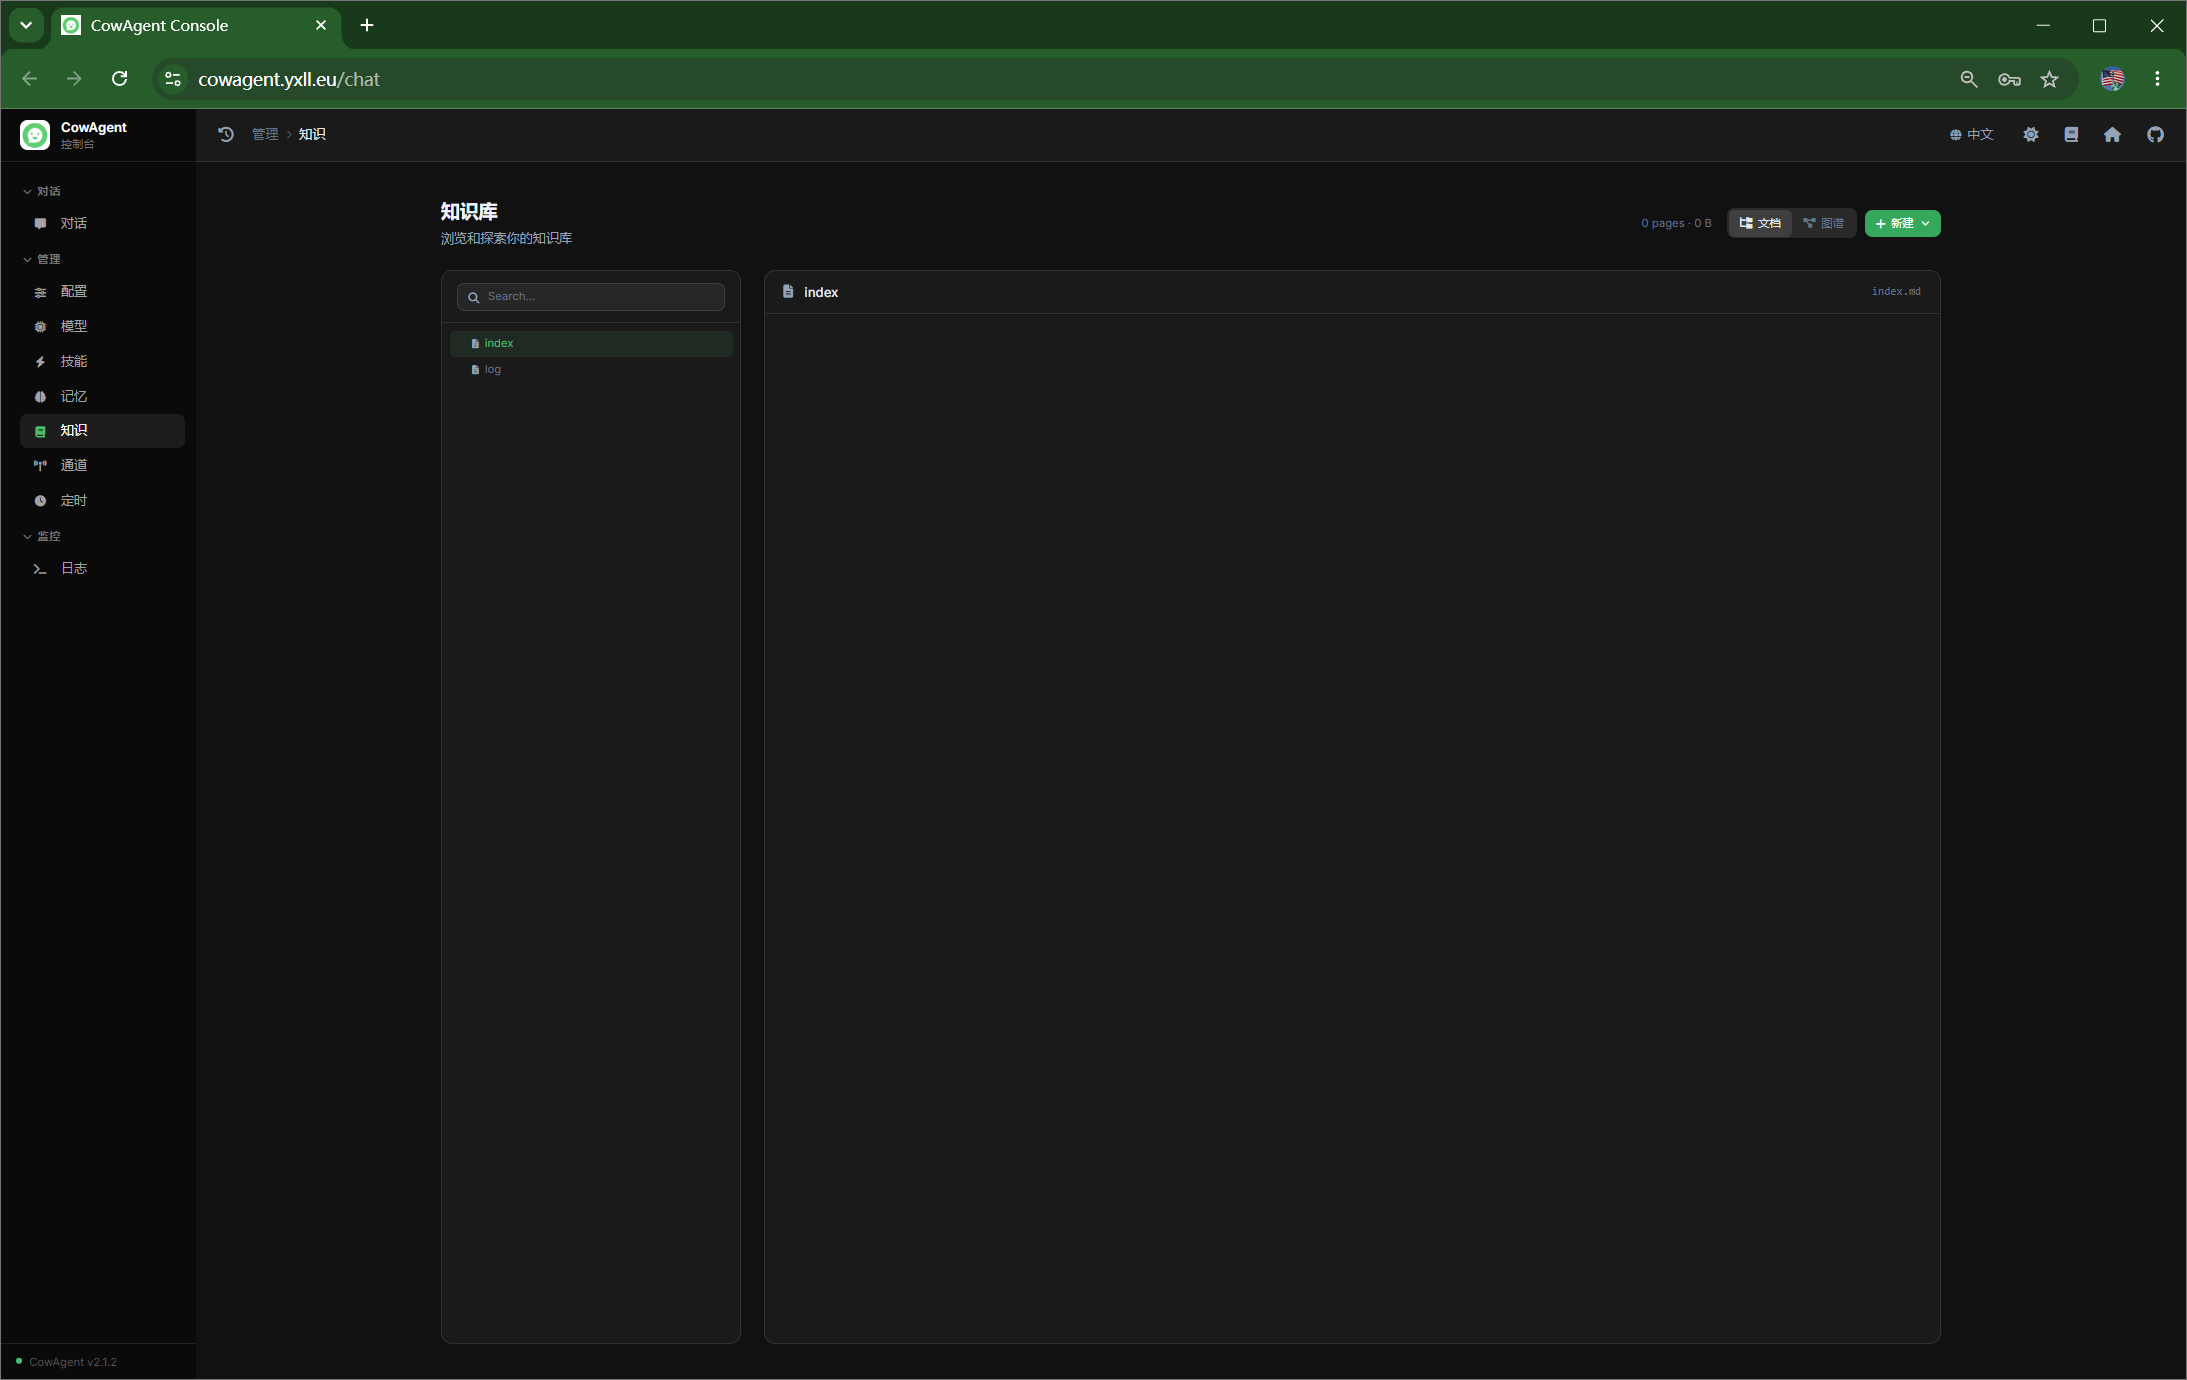Open a new browser tab
This screenshot has width=2187, height=1380.
[x=367, y=25]
